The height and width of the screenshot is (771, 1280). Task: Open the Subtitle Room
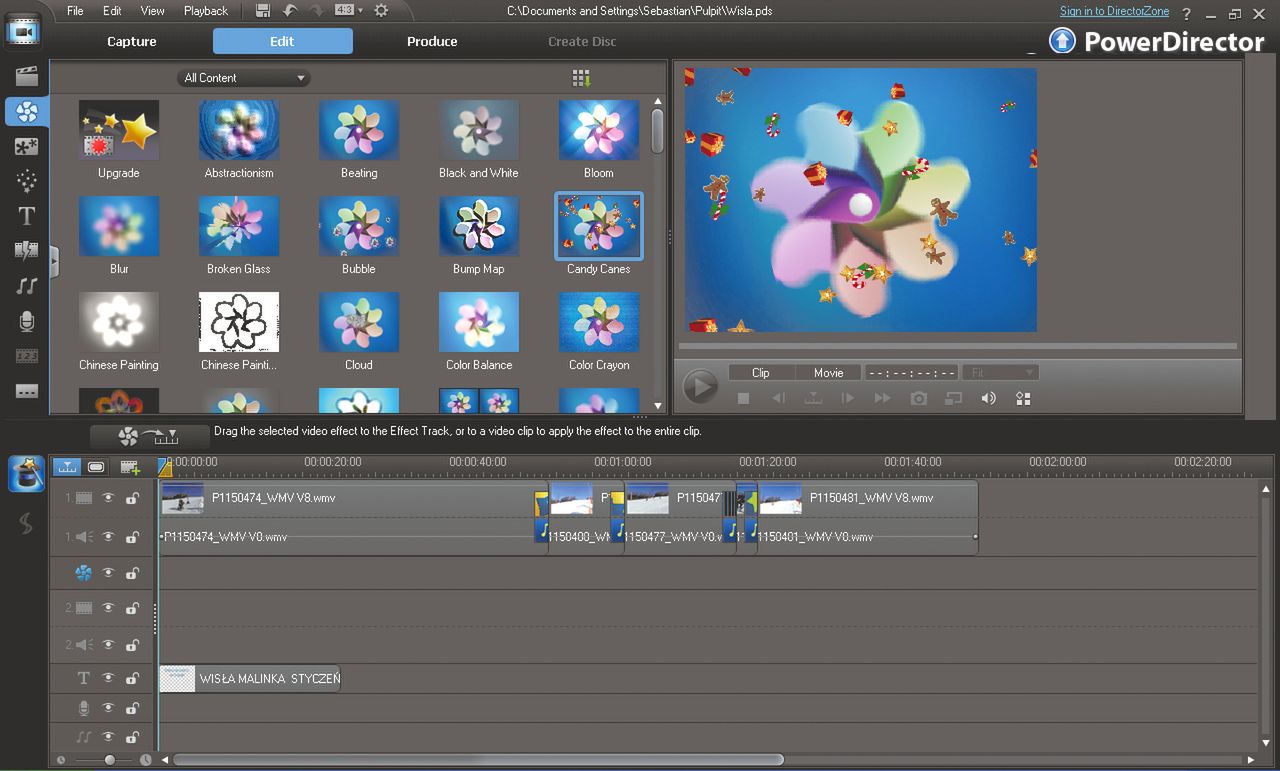coord(26,391)
